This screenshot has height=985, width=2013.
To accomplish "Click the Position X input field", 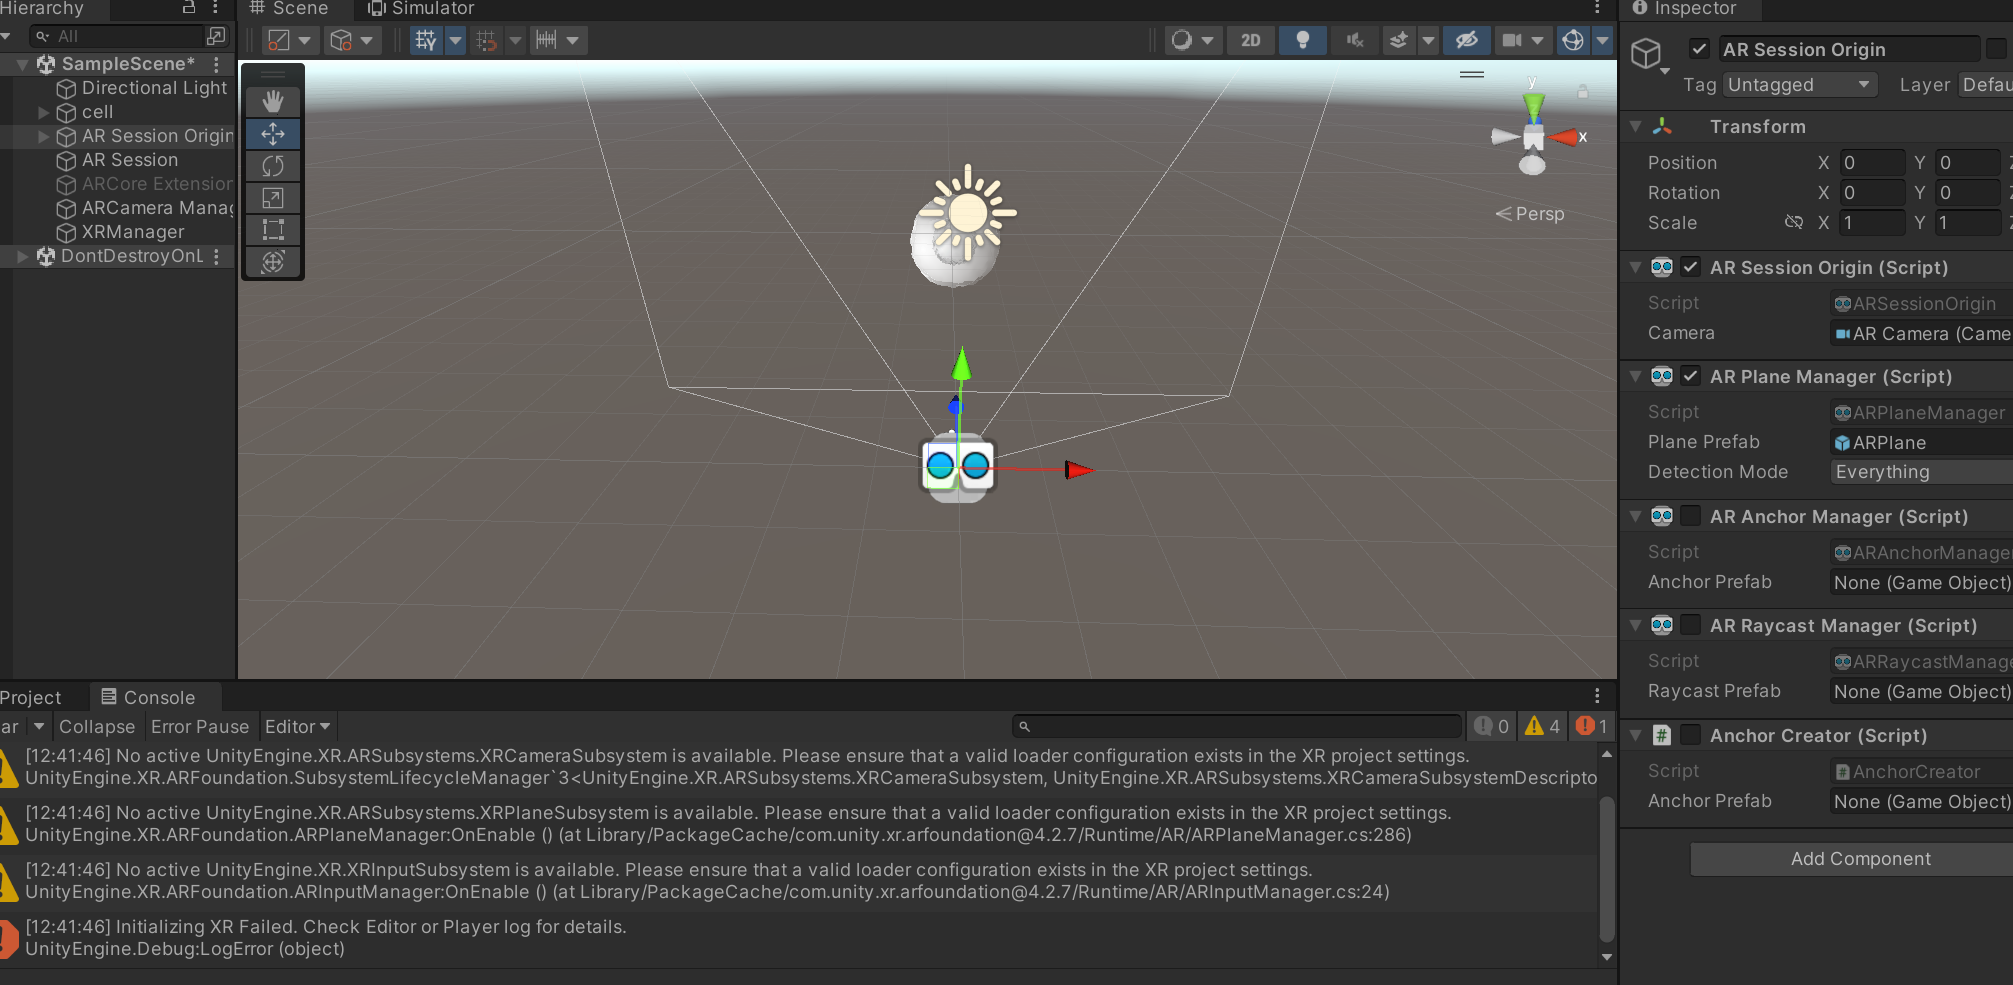I will (1871, 161).
